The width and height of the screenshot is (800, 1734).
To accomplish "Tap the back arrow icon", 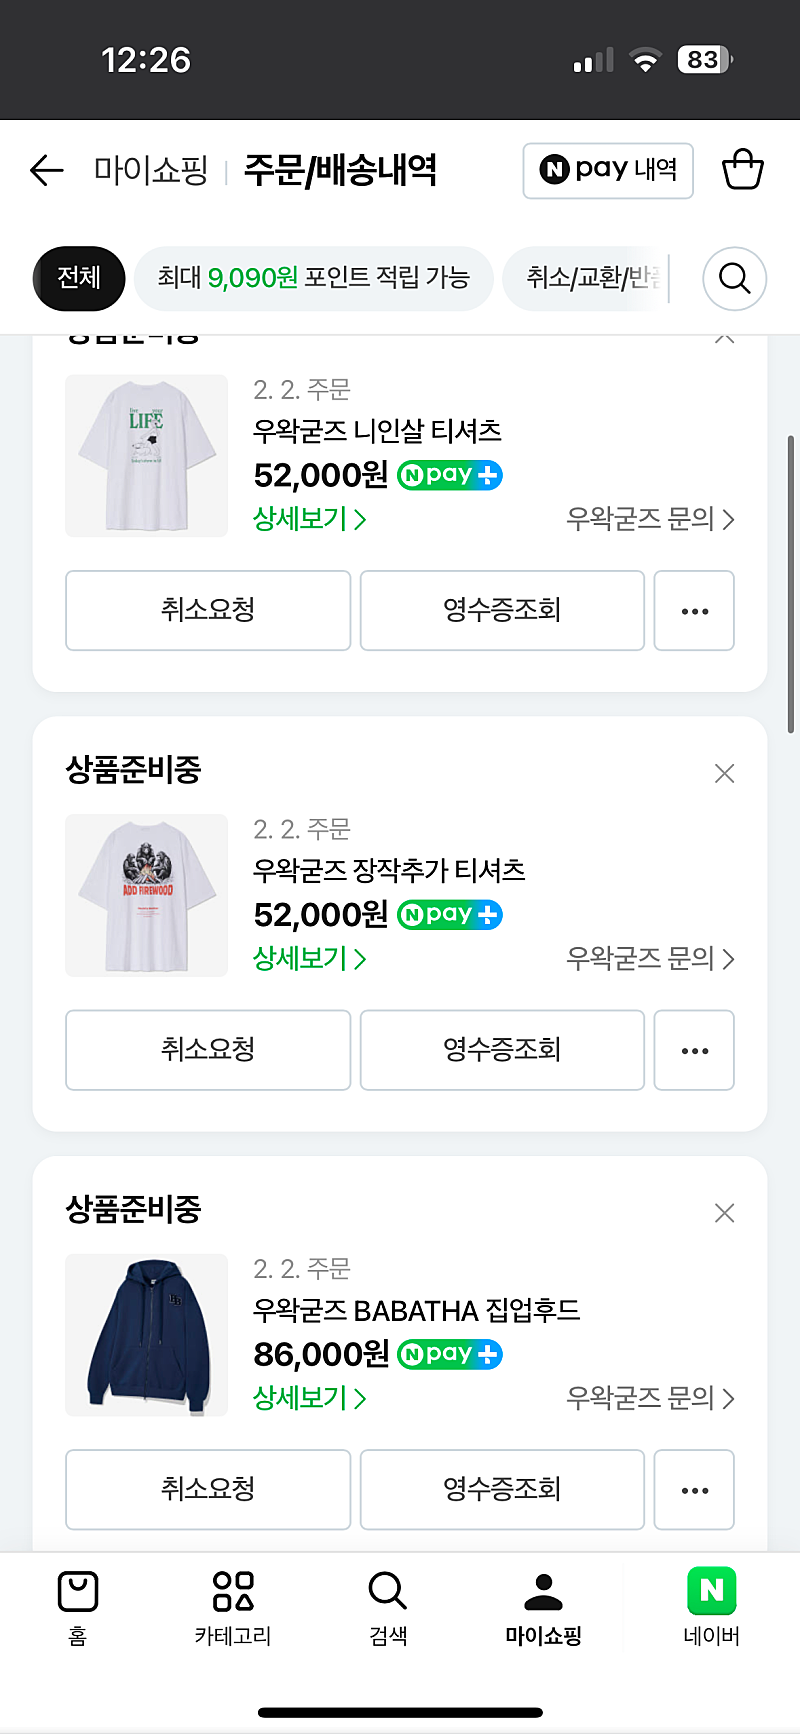I will [47, 171].
